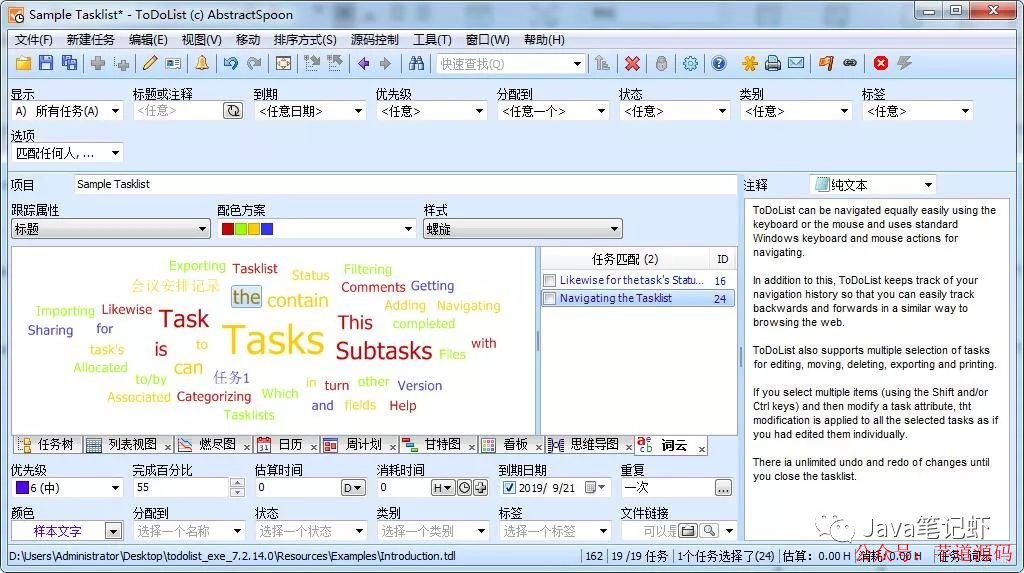1024x573 pixels.
Task: Click the Save All double-floppy icon
Action: point(69,63)
